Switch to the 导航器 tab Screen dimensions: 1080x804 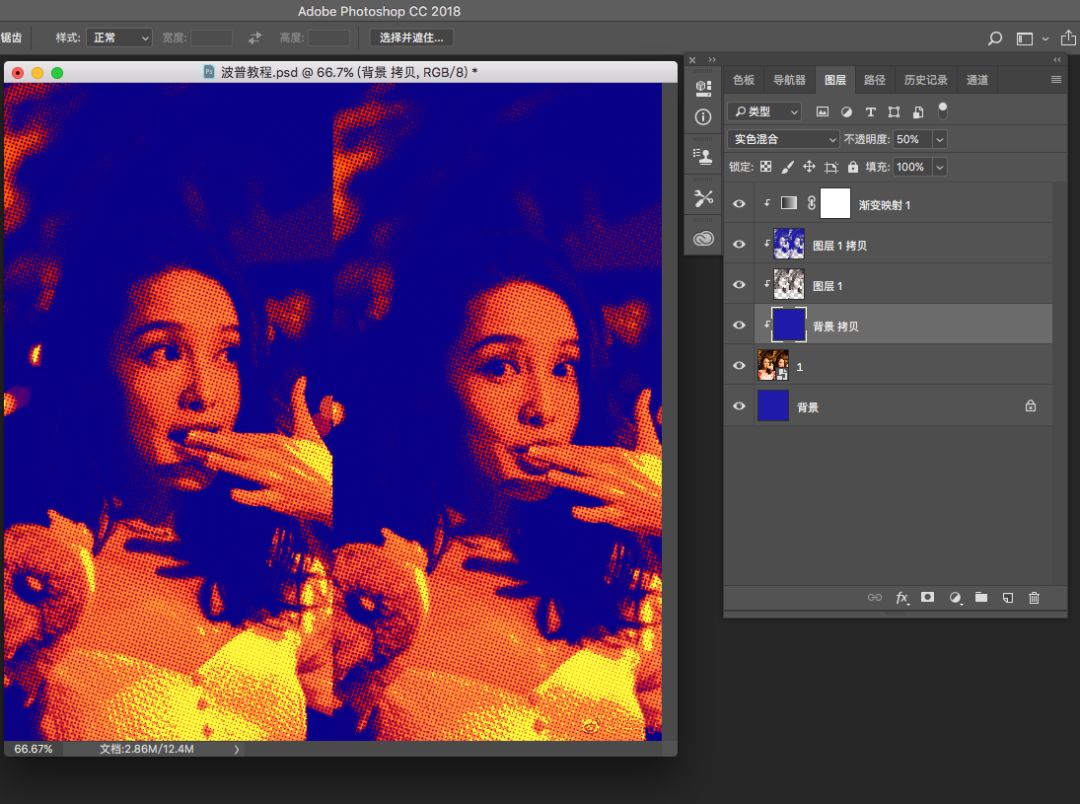tap(789, 80)
